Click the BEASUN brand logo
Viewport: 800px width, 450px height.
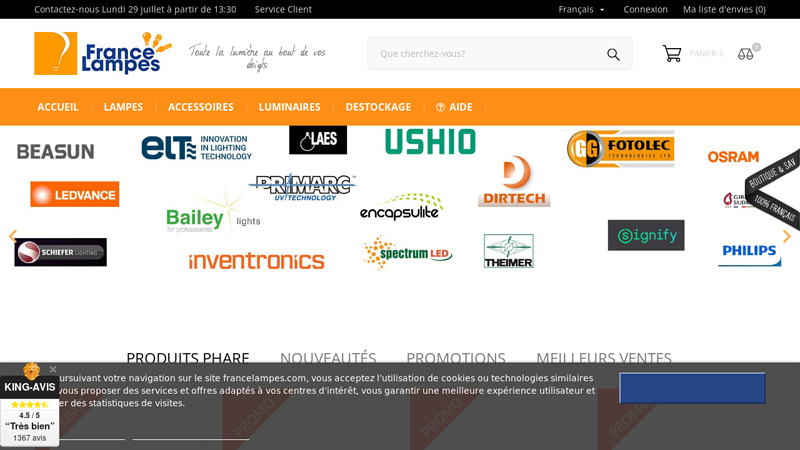pos(56,152)
